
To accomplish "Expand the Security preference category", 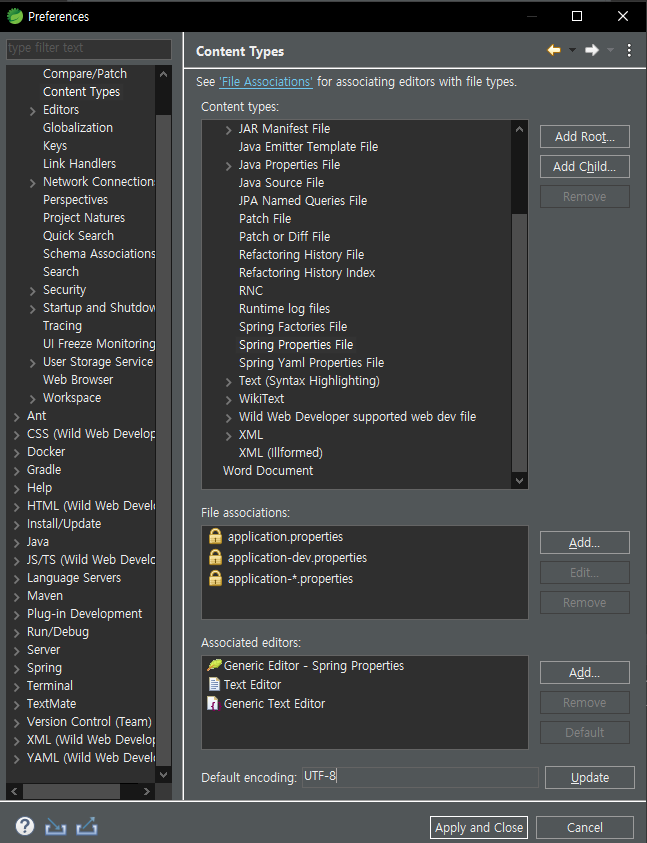I will 33,291.
